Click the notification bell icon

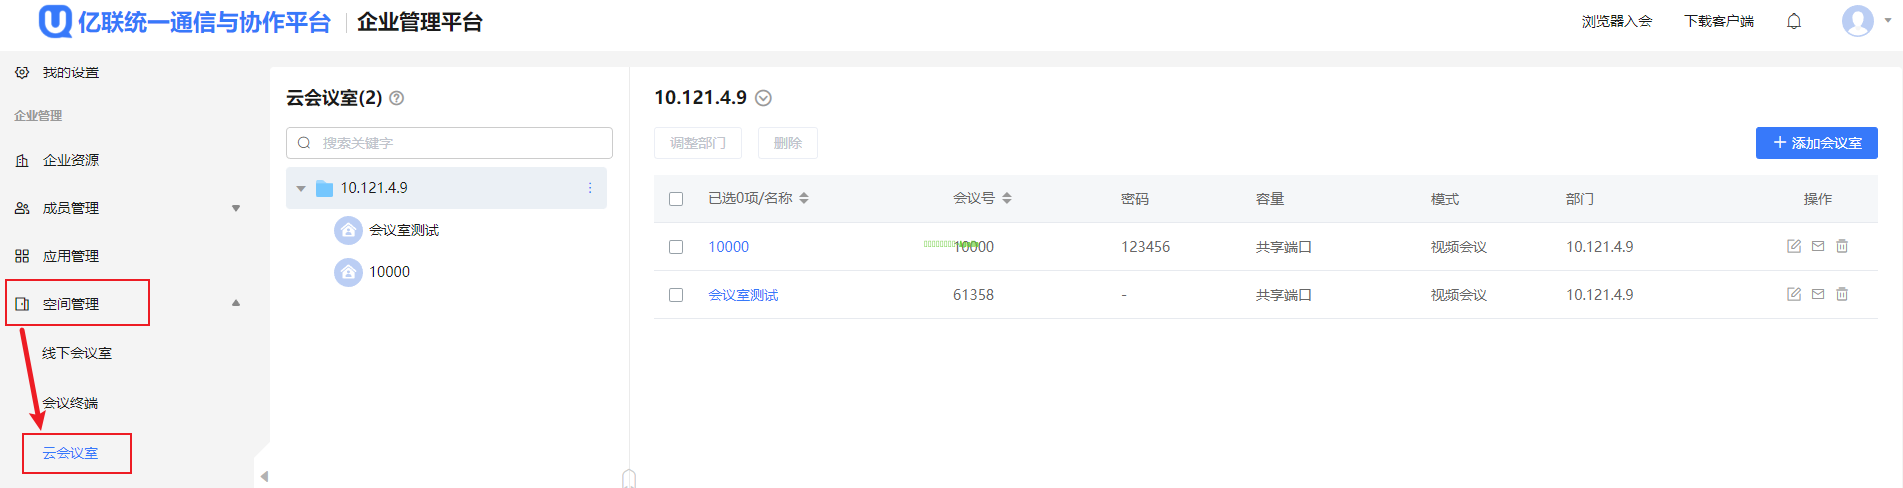1794,21
